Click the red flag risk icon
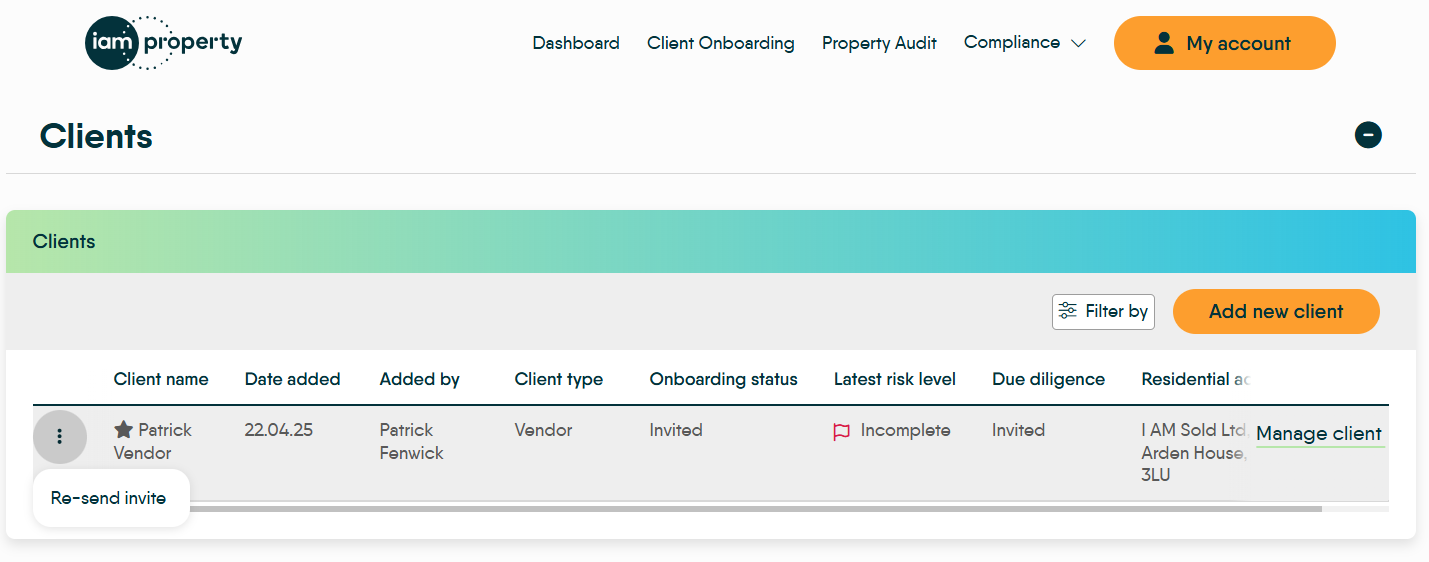The image size is (1429, 562). 842,432
